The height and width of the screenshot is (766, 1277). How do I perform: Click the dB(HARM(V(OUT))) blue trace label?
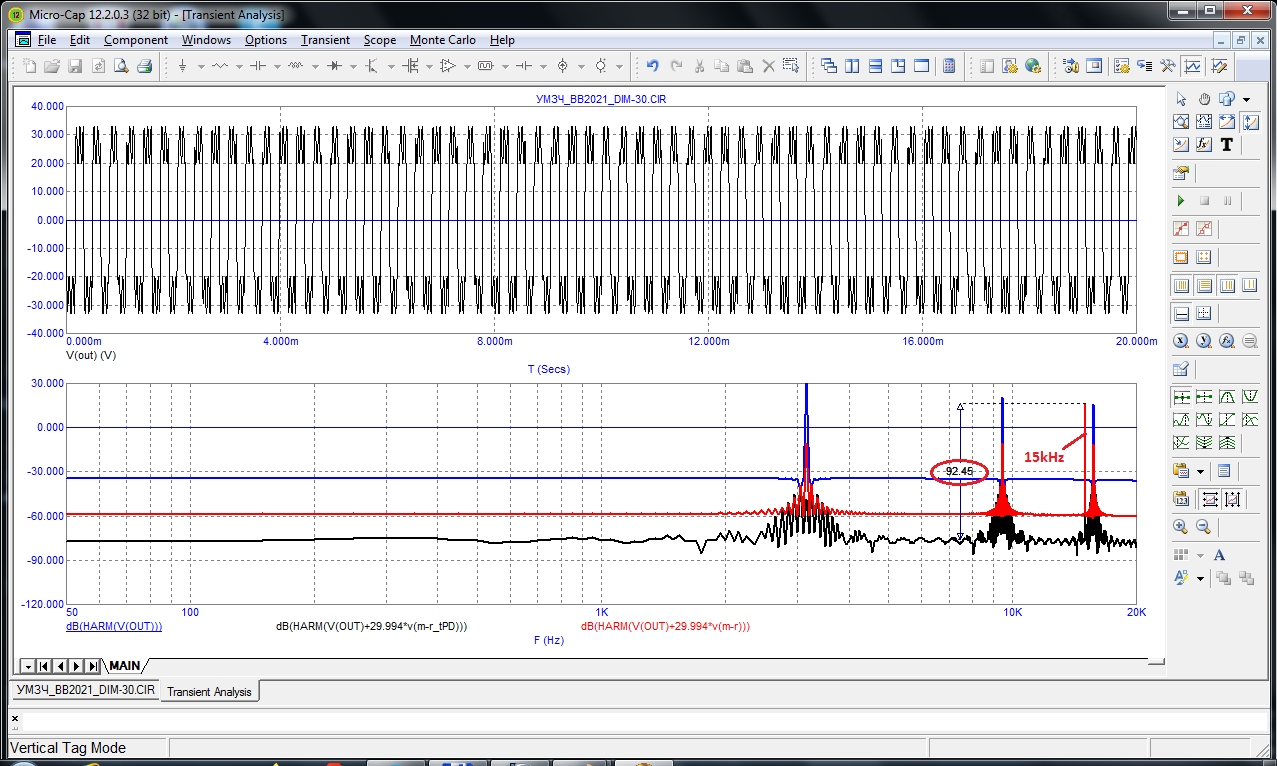(x=114, y=626)
